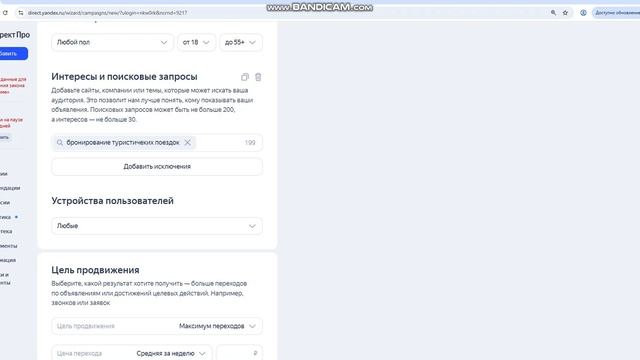Expand the 'Средняя за неделю' dropdown
This screenshot has width=640, height=360.
(131, 353)
